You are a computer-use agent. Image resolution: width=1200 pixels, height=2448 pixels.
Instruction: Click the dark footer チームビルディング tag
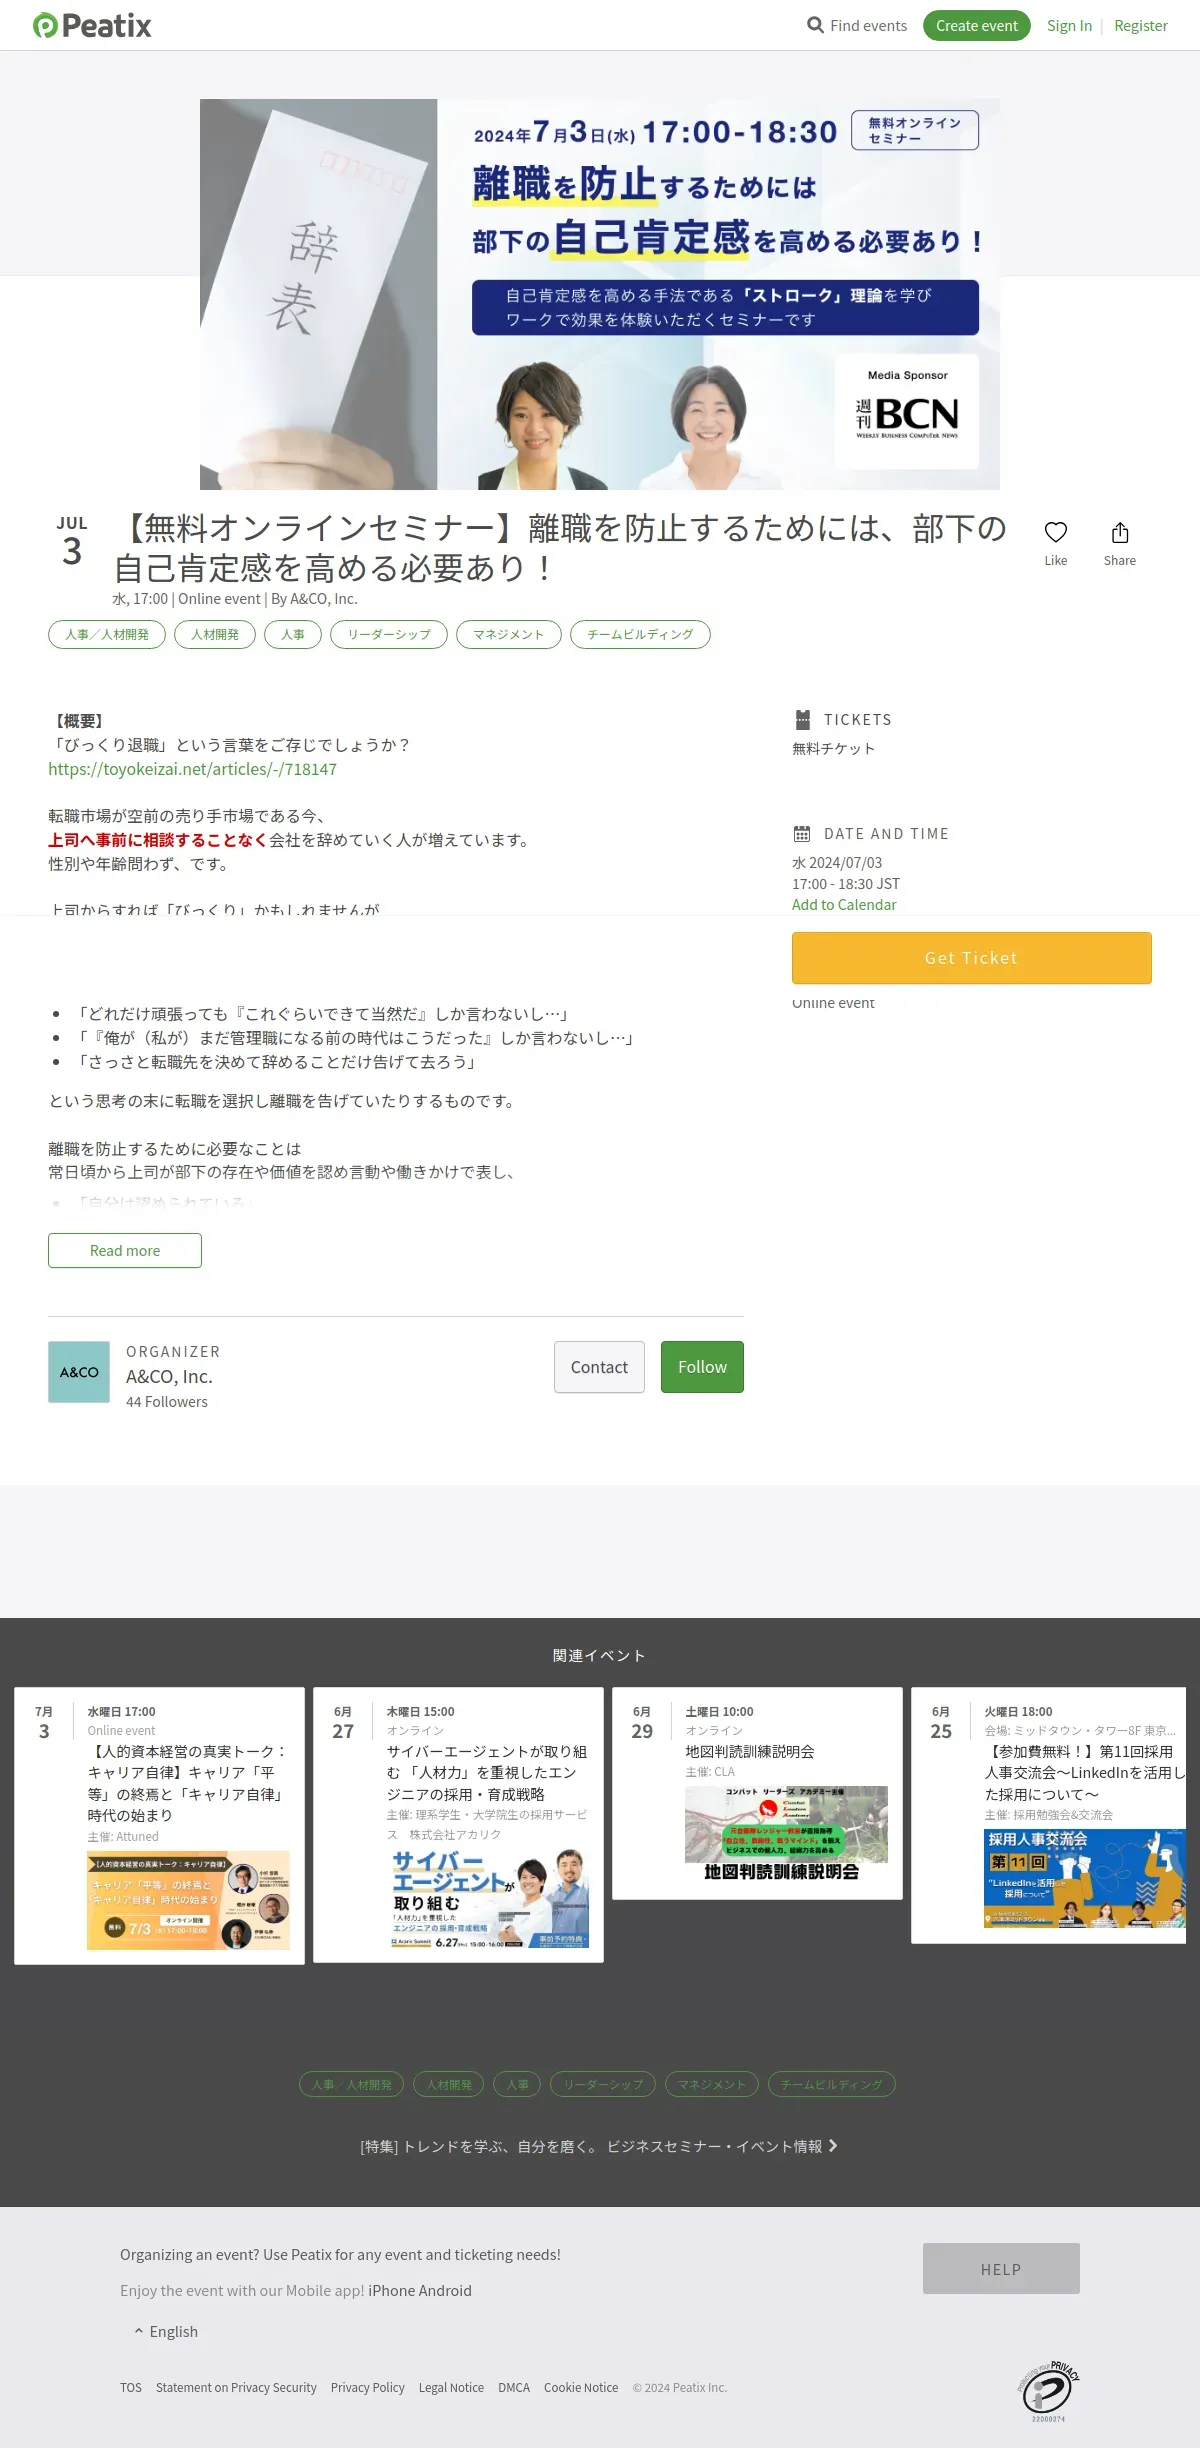pos(832,2084)
